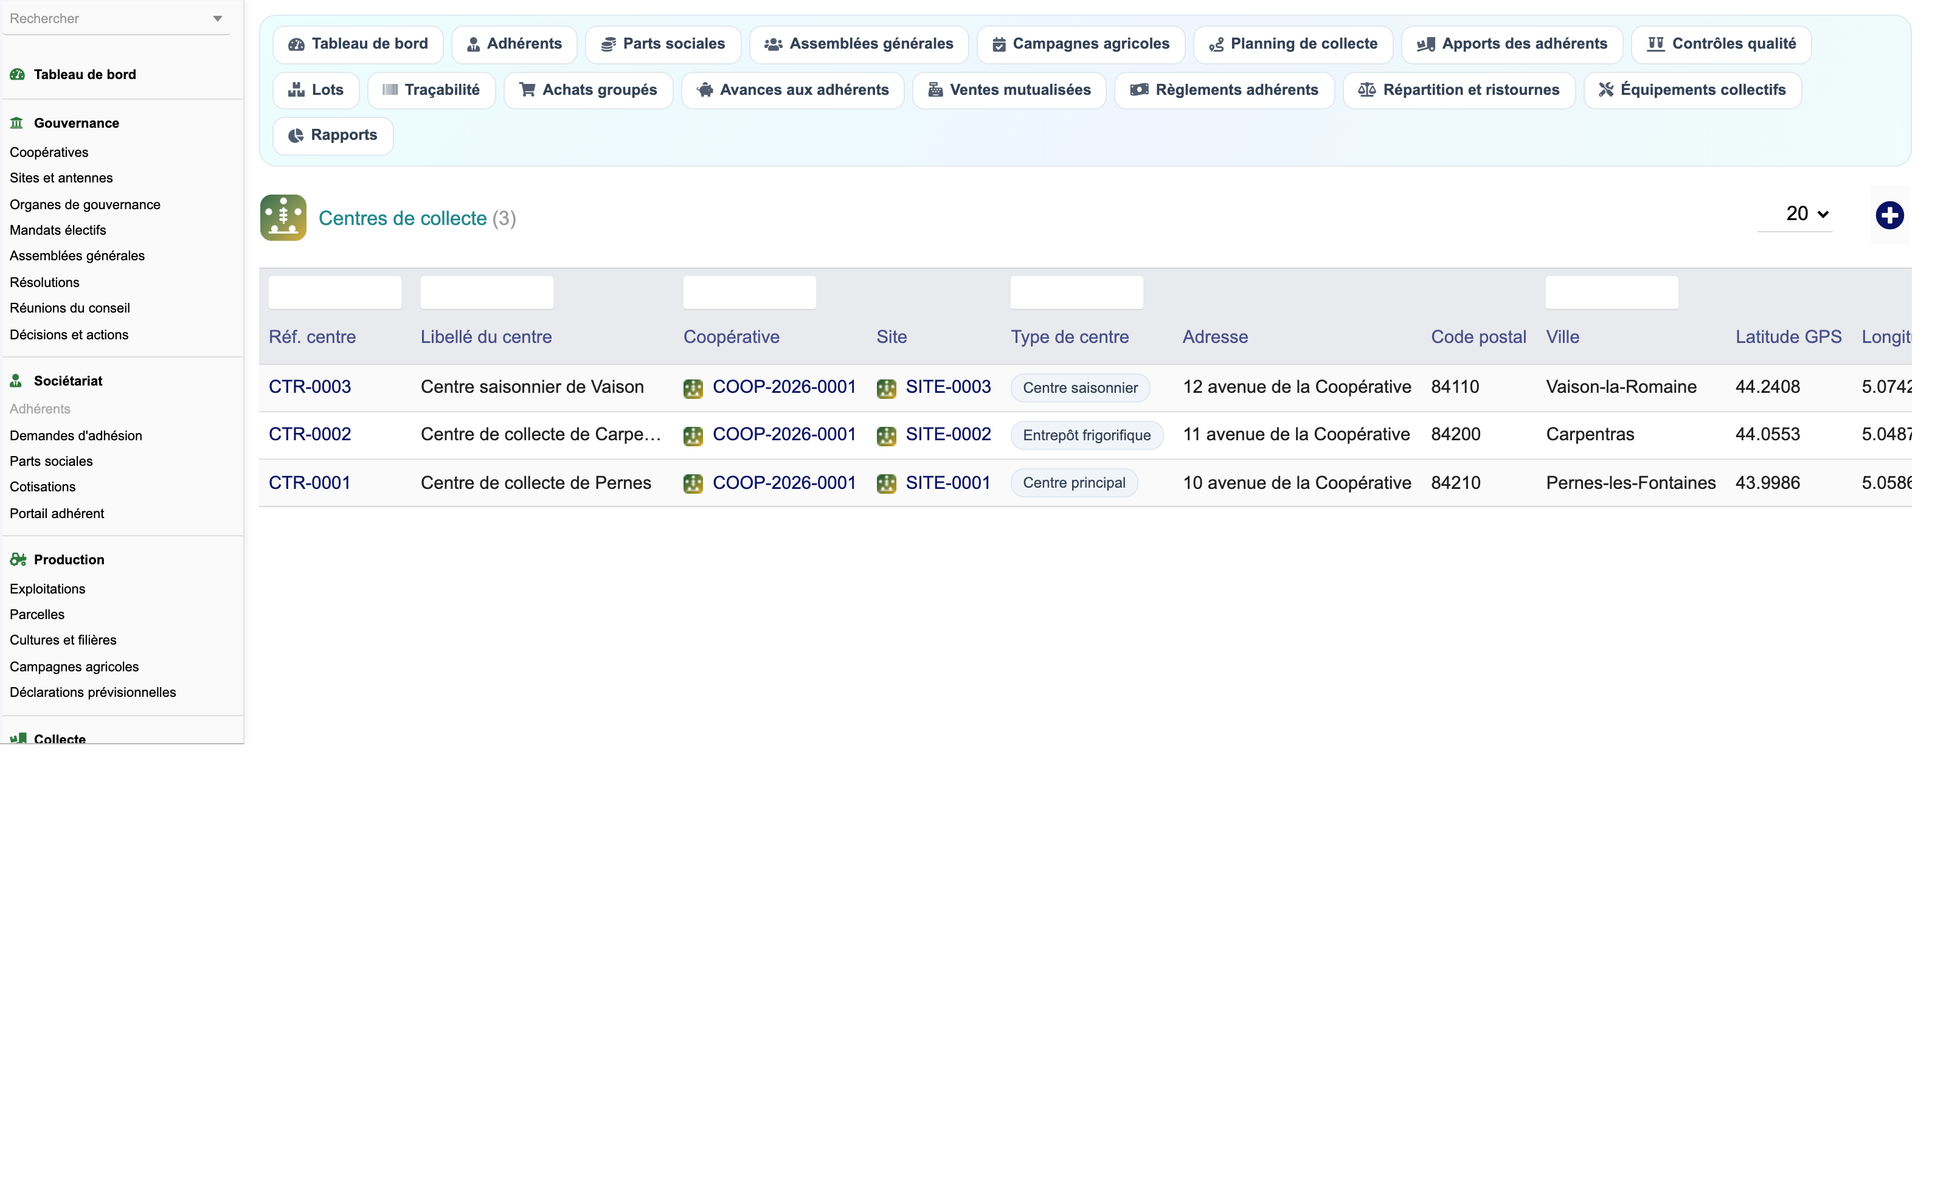
Task: Open Sites et antennes in the sidebar
Action: (x=61, y=178)
